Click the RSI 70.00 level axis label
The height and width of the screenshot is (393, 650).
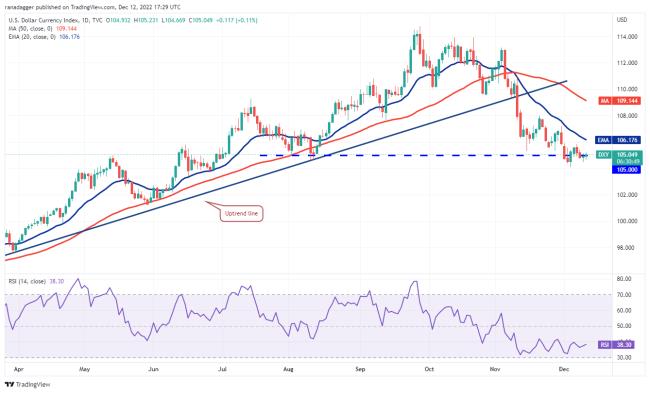point(624,295)
